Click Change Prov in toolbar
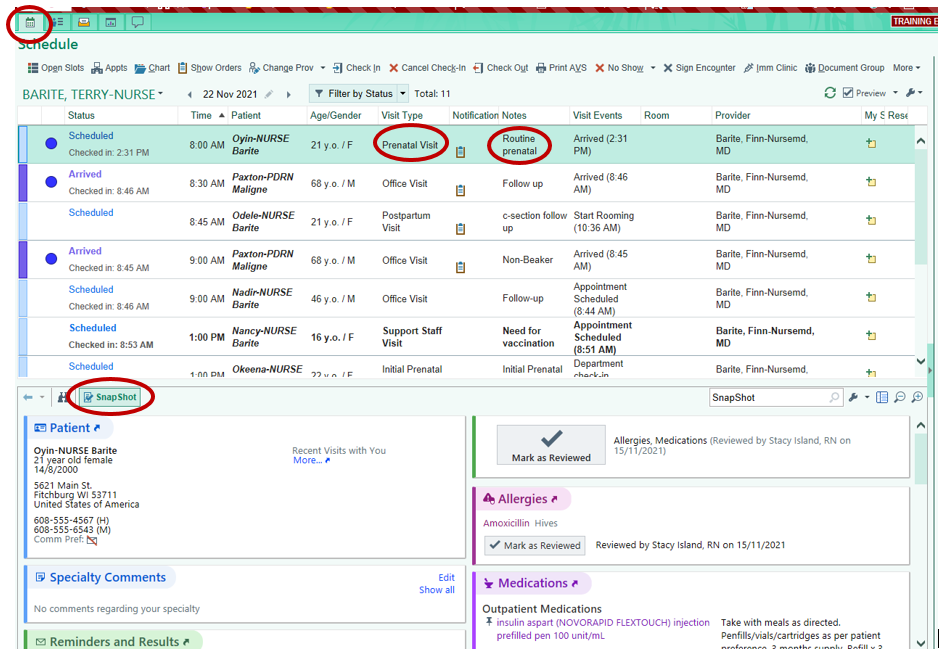Image resolution: width=946 pixels, height=656 pixels. tap(281, 68)
